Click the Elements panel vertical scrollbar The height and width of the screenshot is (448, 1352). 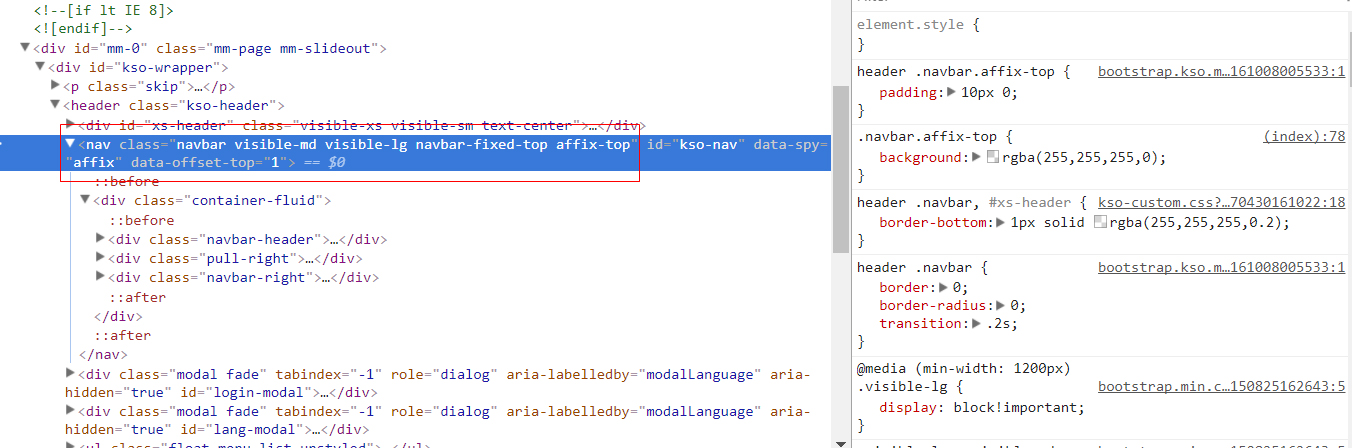click(840, 169)
